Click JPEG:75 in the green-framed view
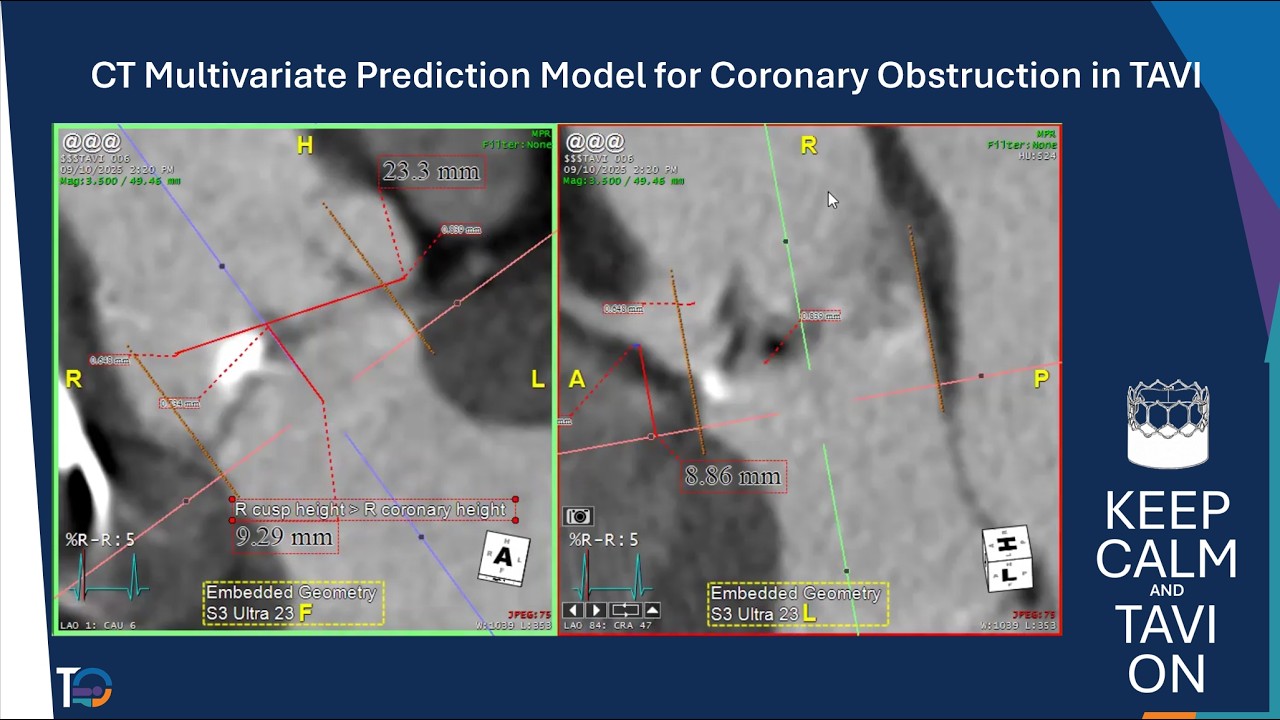 [x=529, y=615]
